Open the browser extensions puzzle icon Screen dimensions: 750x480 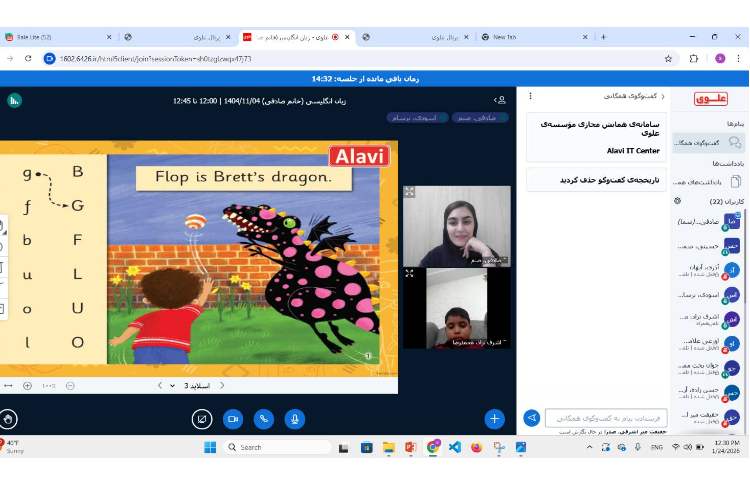[x=694, y=58]
